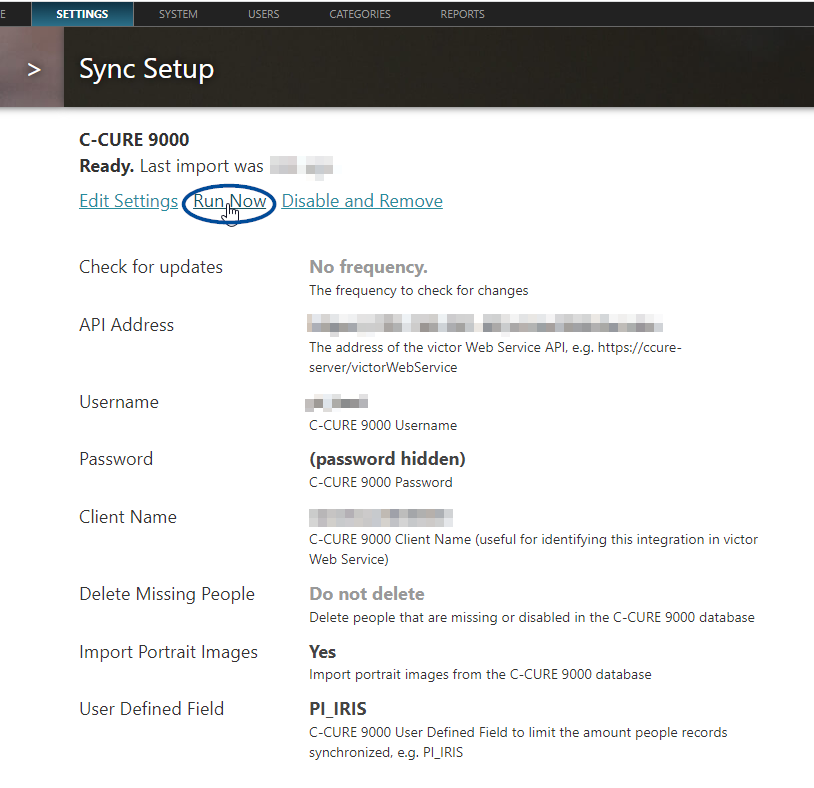814x788 pixels.
Task: Click the 'Password' field label
Action: point(116,459)
